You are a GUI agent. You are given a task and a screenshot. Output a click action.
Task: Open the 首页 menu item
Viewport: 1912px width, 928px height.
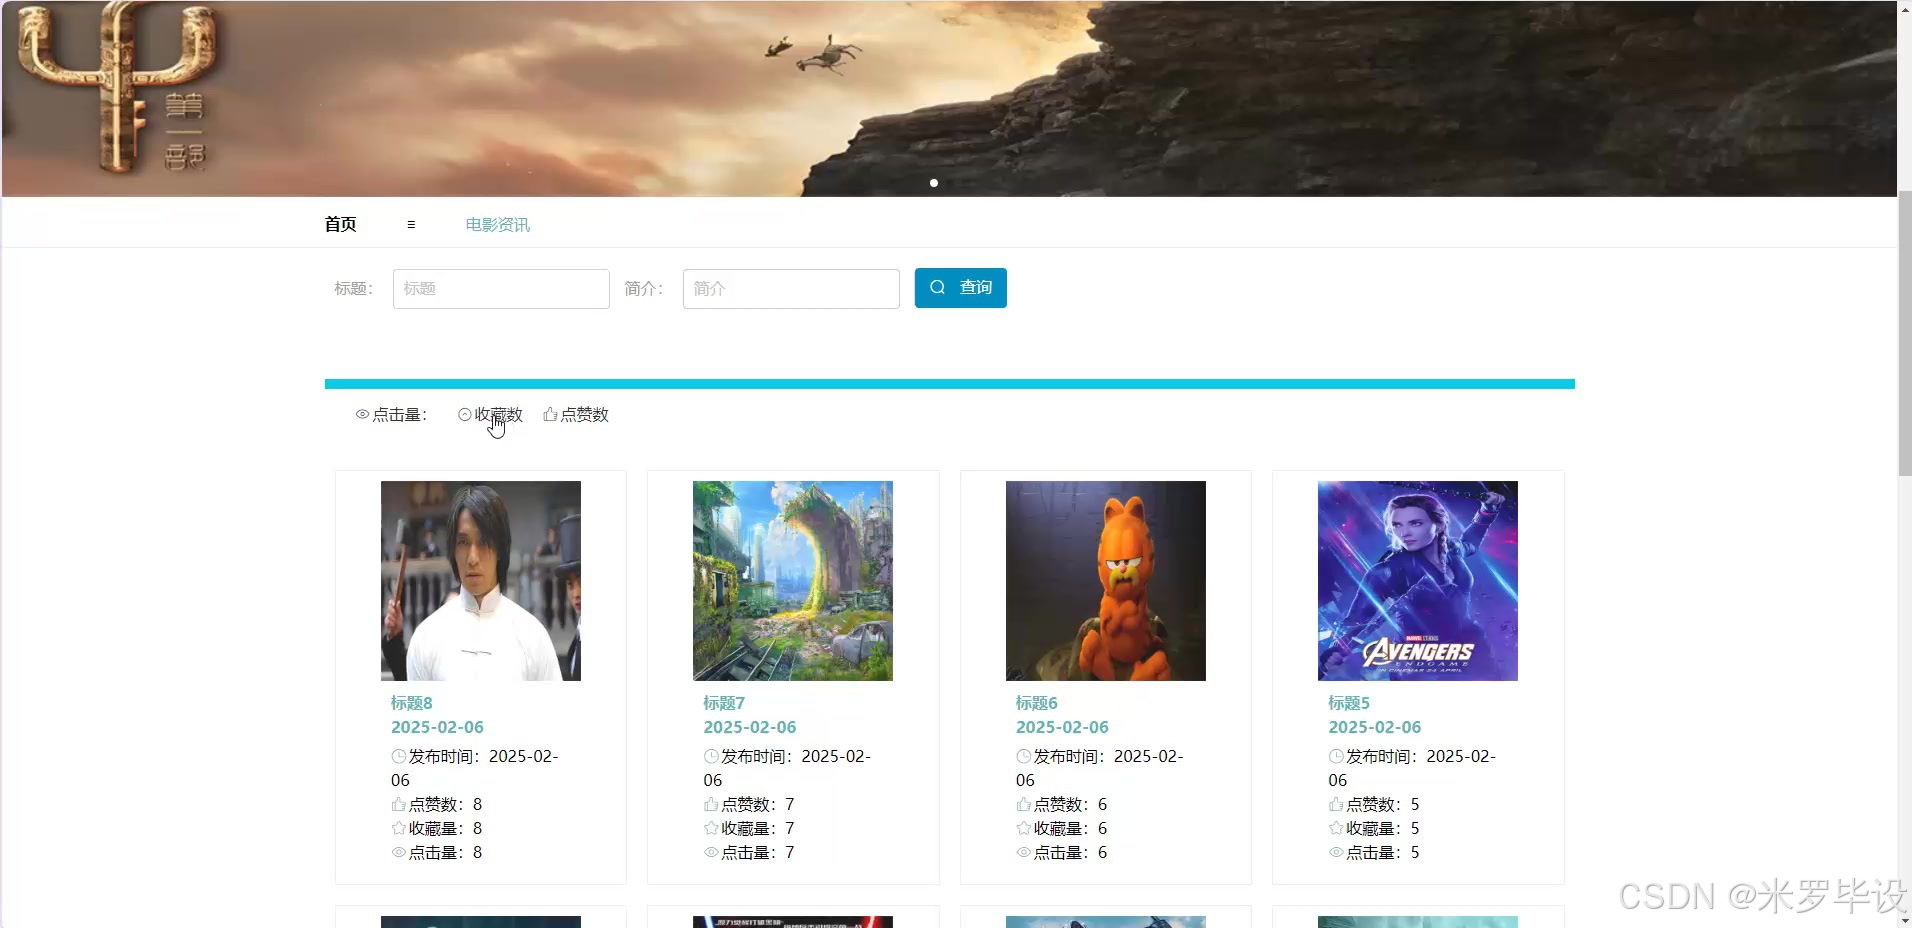coord(340,224)
